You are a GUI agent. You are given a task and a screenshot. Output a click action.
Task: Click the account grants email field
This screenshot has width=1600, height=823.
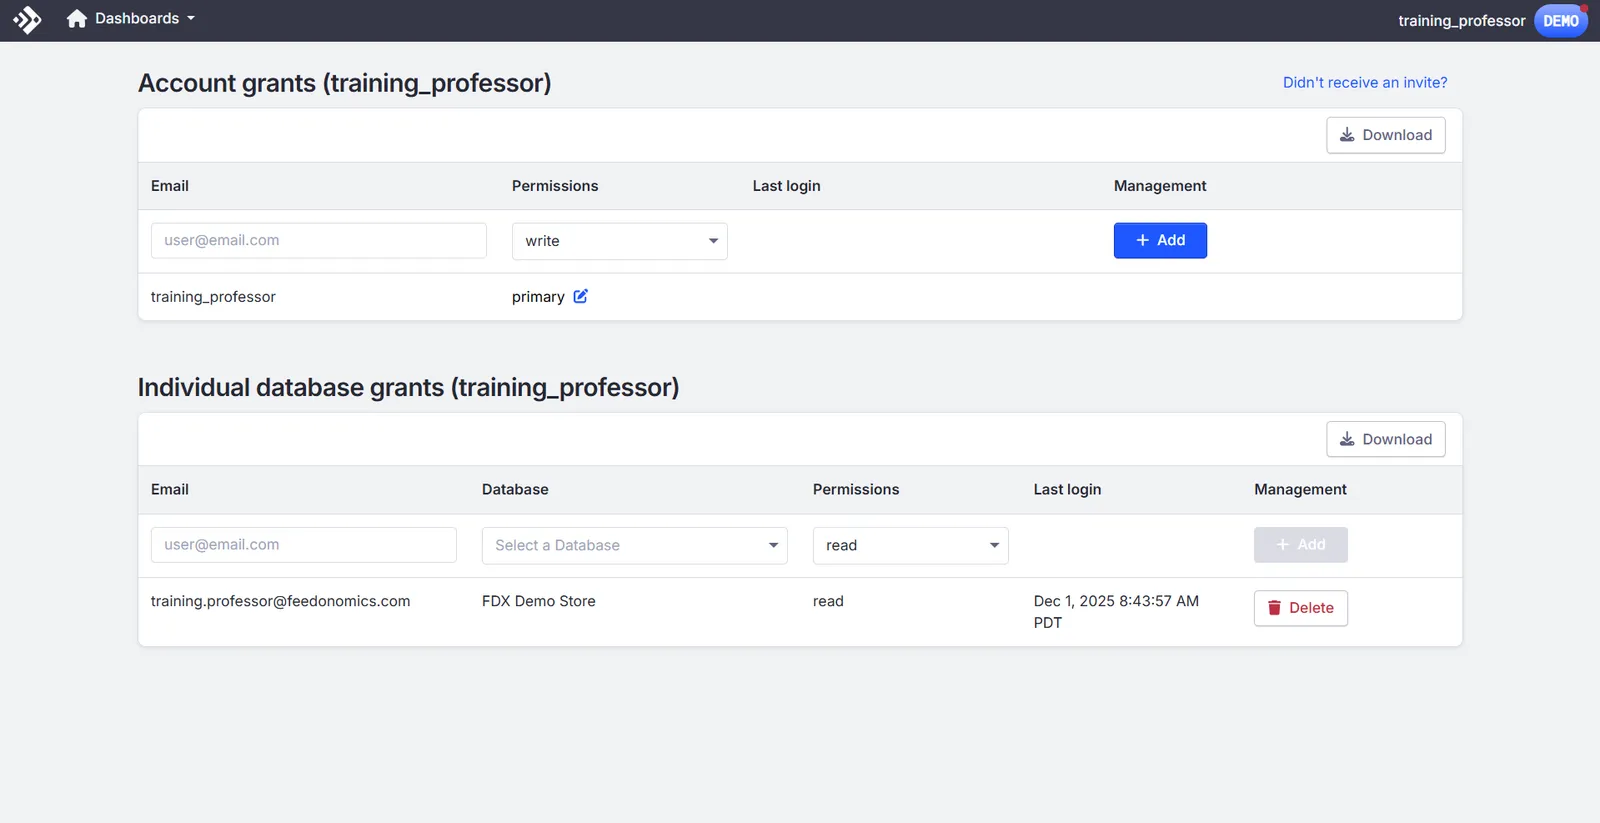tap(319, 241)
